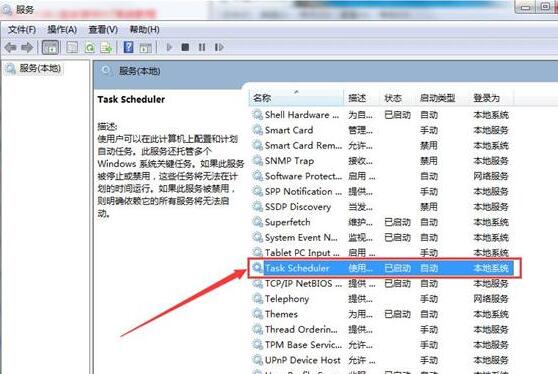Image resolution: width=558 pixels, height=374 pixels.
Task: Click the Back arrow toolbar icon
Action: [11, 47]
